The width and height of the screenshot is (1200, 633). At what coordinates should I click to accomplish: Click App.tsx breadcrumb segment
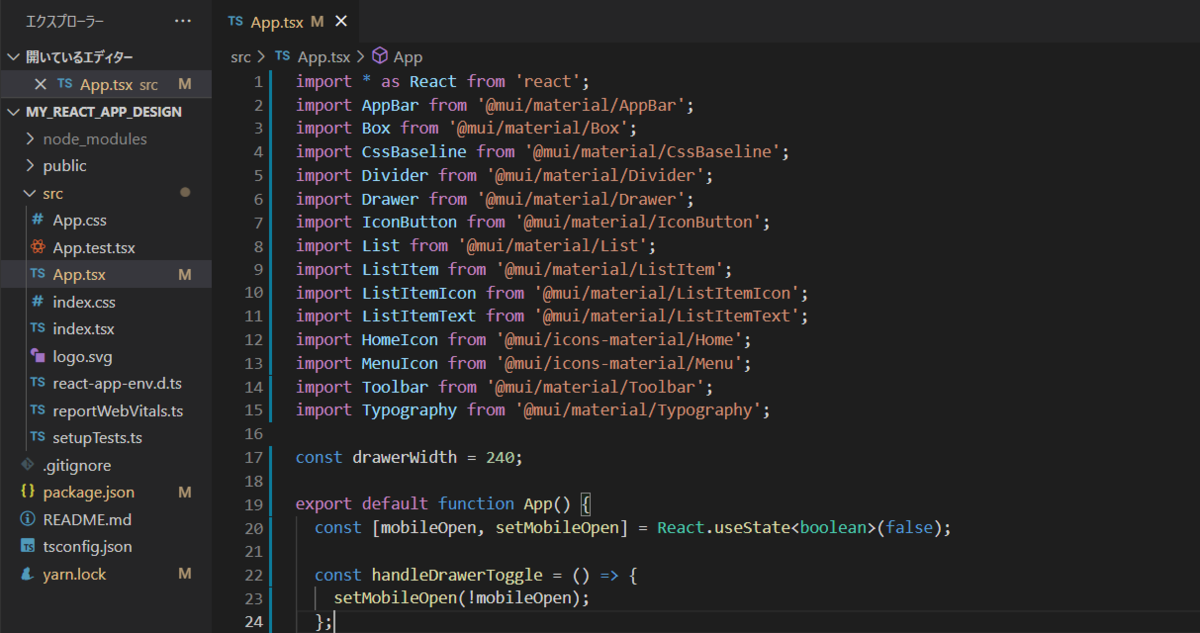324,57
